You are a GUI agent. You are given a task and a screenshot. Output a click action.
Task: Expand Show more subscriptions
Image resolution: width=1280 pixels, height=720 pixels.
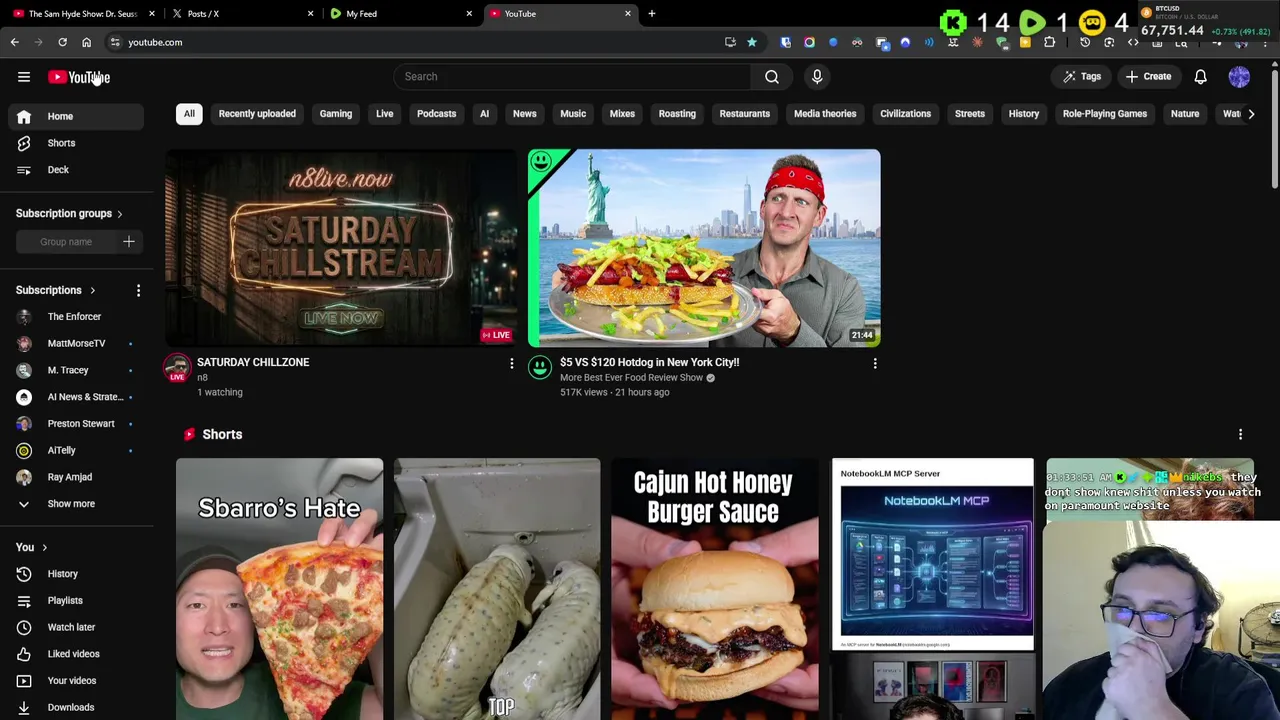point(76,504)
